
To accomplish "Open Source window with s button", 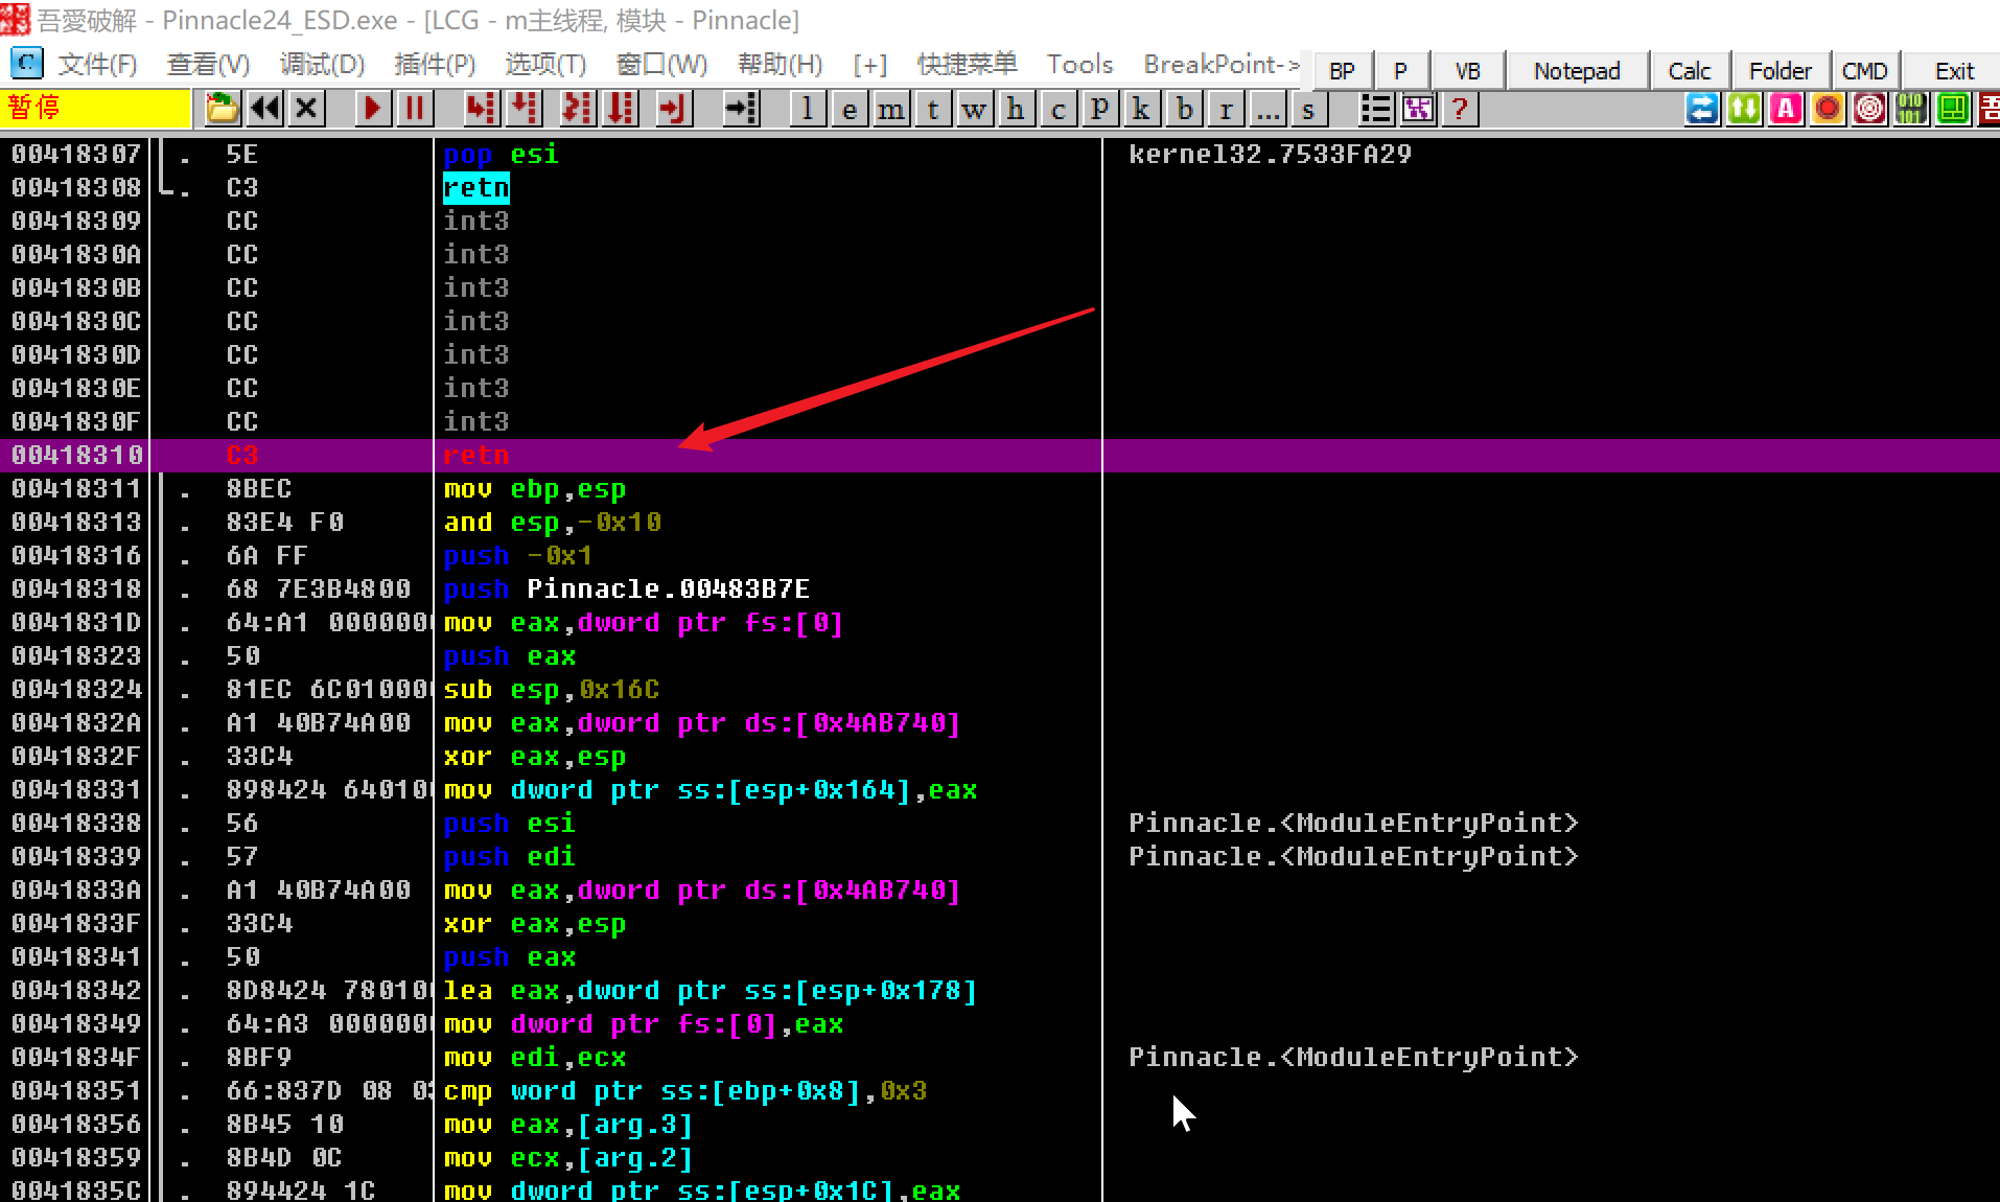I will click(1309, 108).
